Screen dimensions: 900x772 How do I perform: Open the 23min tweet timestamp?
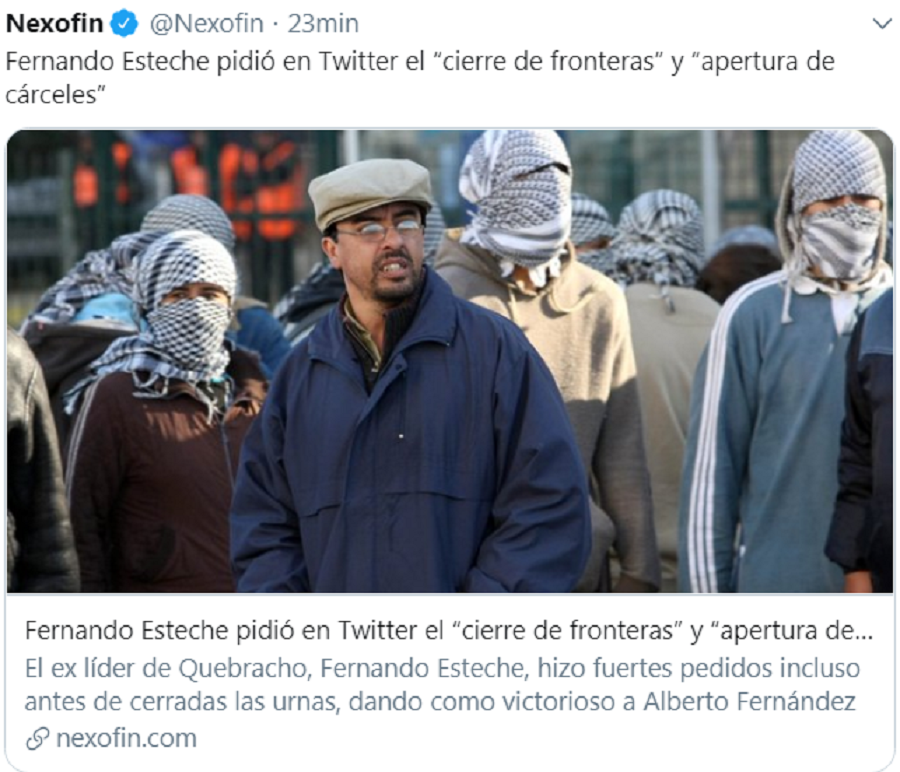(323, 24)
